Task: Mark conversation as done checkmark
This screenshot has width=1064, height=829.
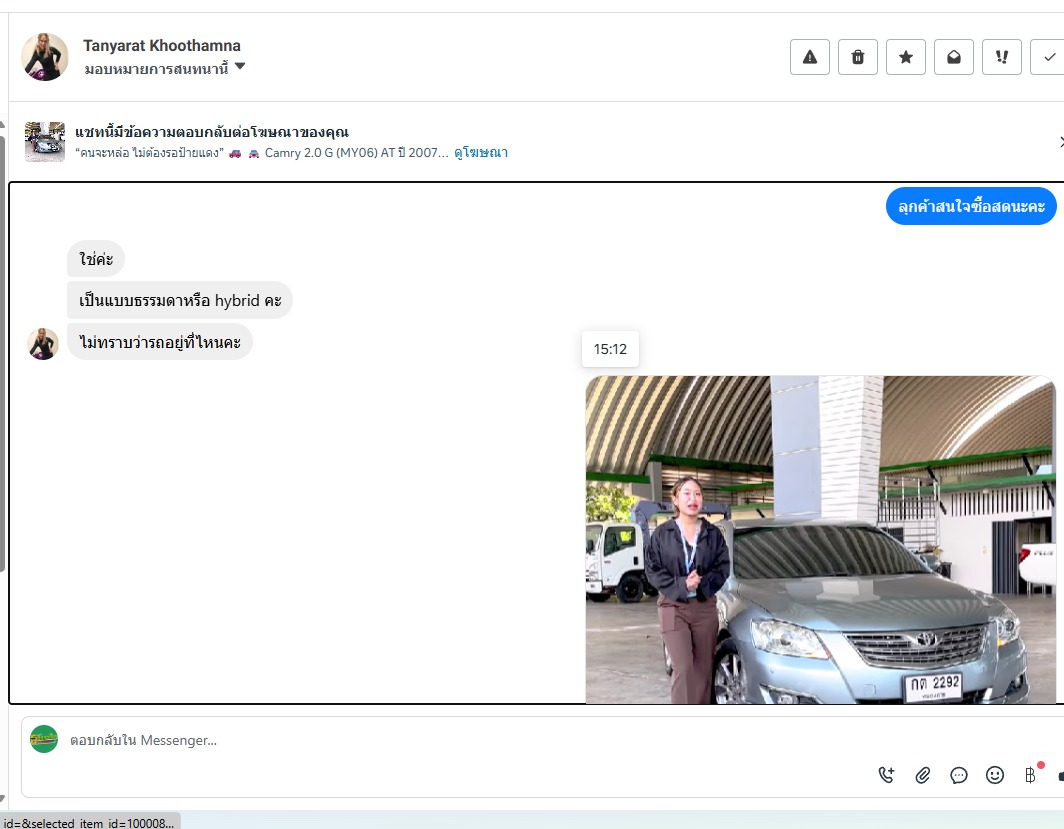Action: coord(1048,57)
